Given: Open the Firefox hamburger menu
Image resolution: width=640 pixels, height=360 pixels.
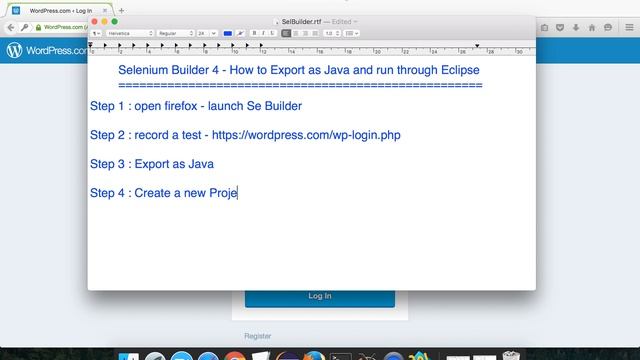Looking at the screenshot, I should coord(629,27).
